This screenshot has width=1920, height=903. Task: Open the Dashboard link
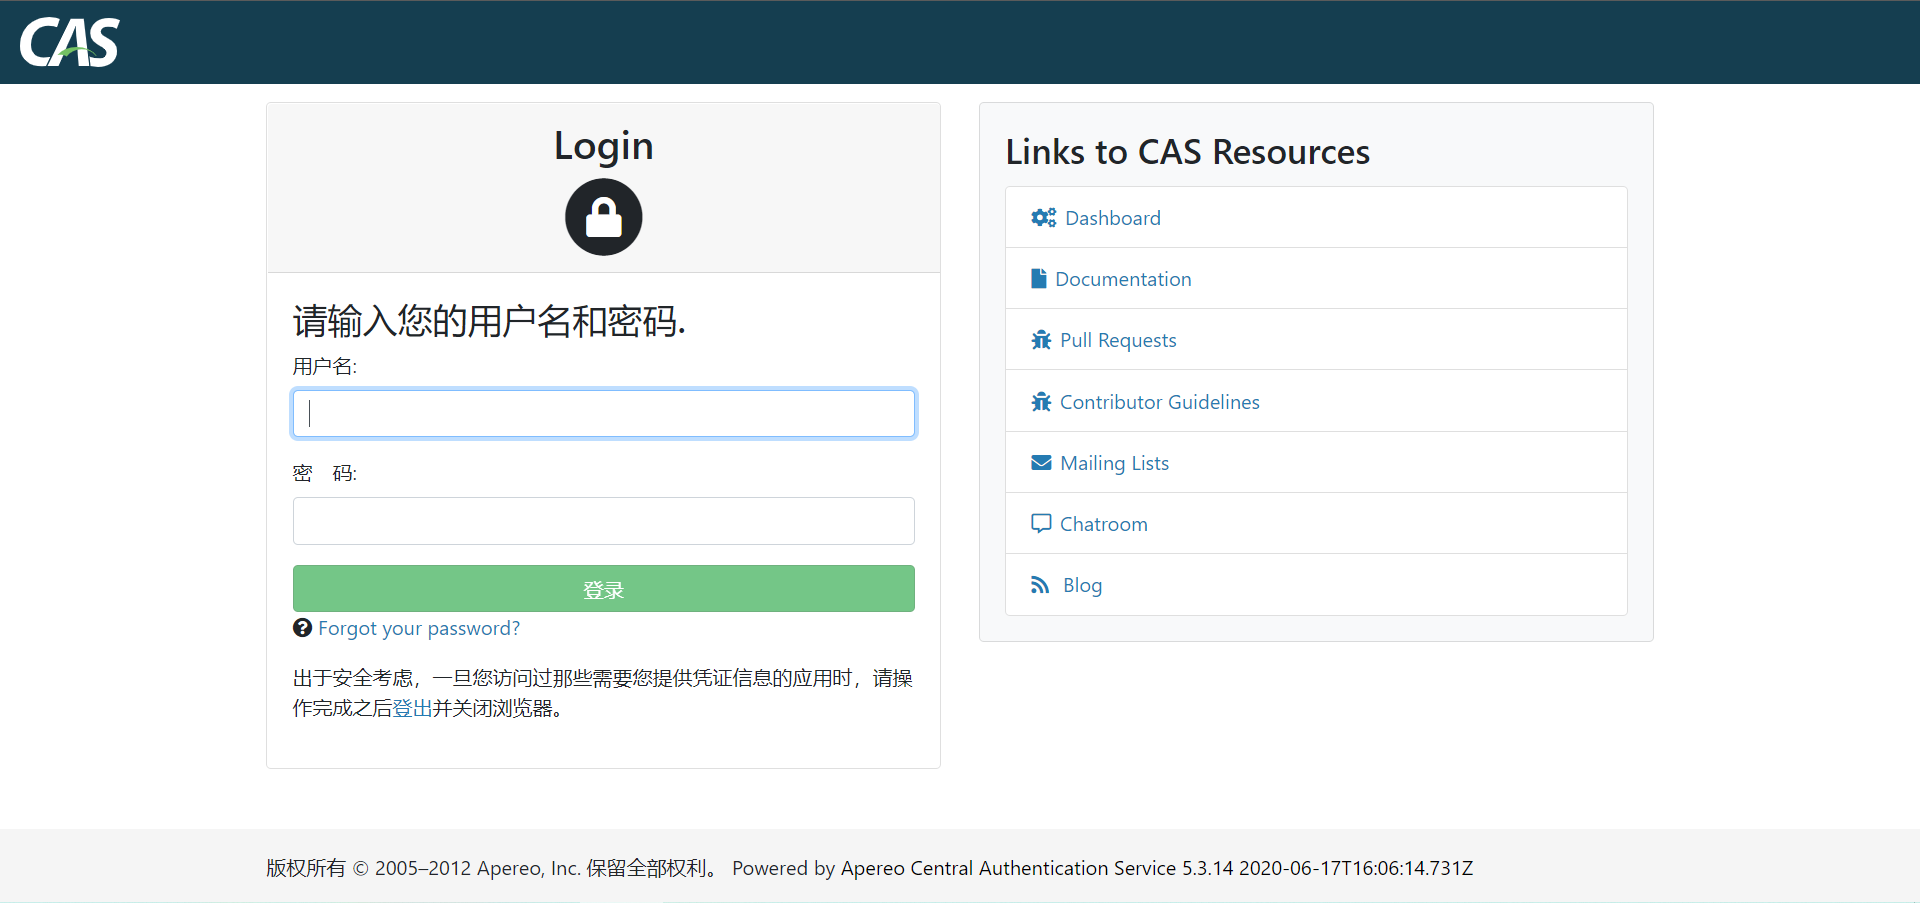[1112, 217]
